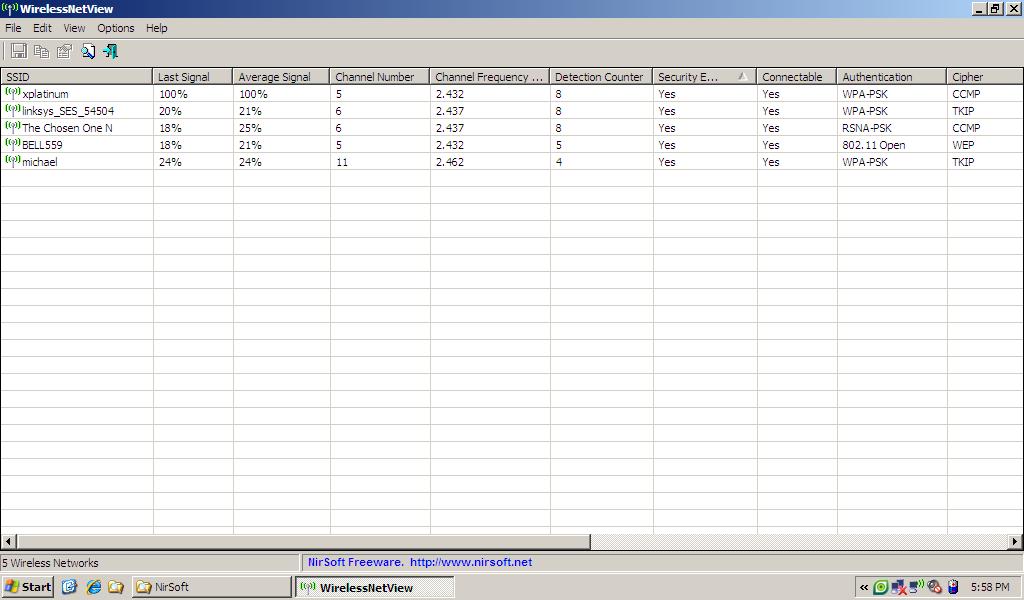Viewport: 1024px width, 600px height.
Task: Select the antenna icon beside linksys_SES_54504
Action: [12, 110]
